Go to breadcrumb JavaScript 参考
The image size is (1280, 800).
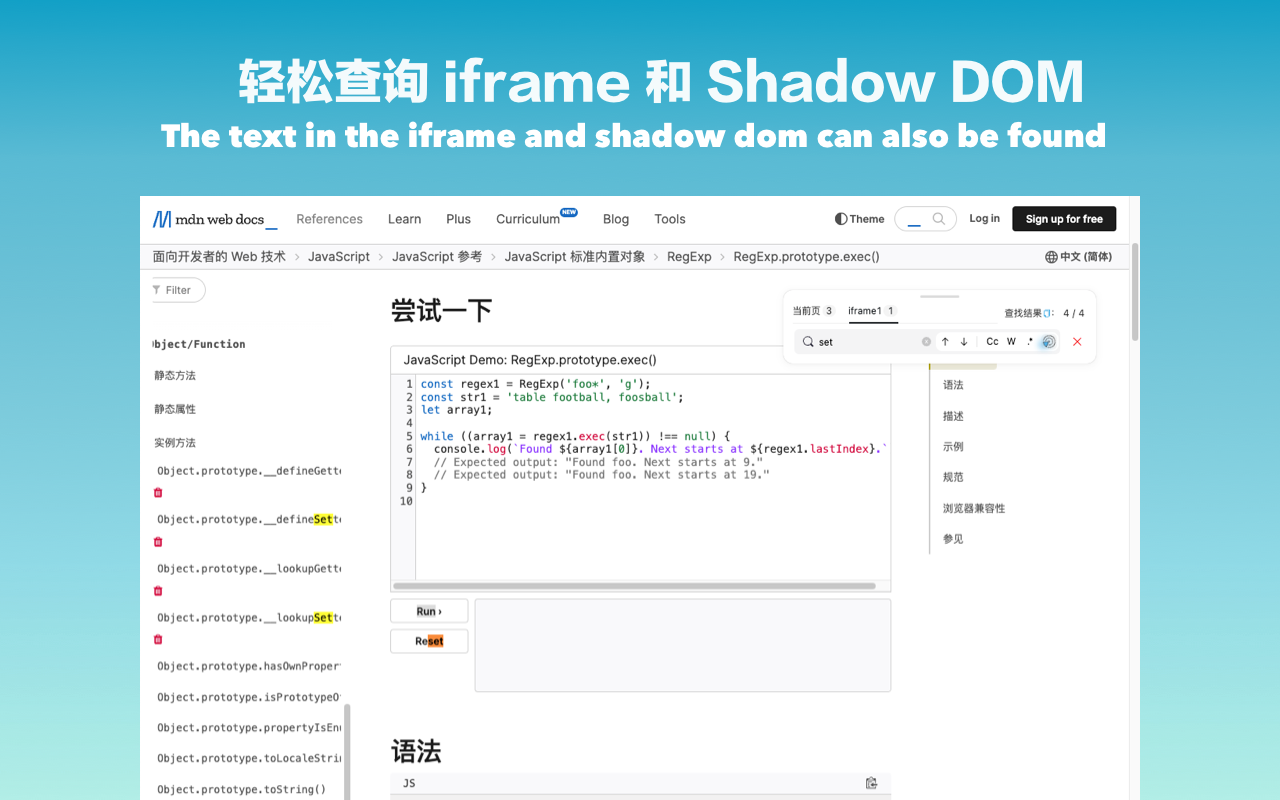tap(437, 257)
